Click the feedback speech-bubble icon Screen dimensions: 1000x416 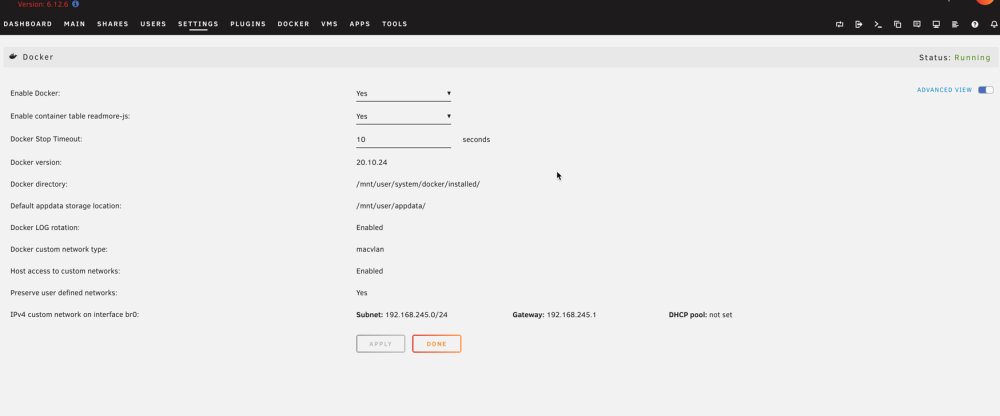[917, 24]
